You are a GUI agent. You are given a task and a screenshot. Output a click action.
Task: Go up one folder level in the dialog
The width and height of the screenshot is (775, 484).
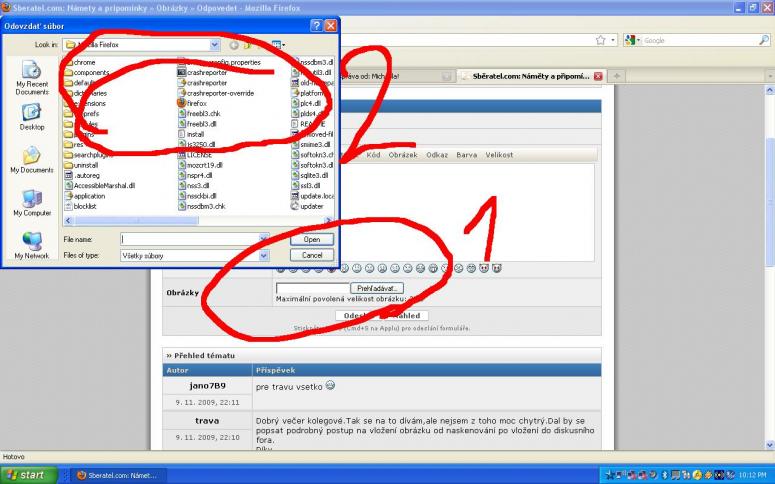pyautogui.click(x=247, y=45)
